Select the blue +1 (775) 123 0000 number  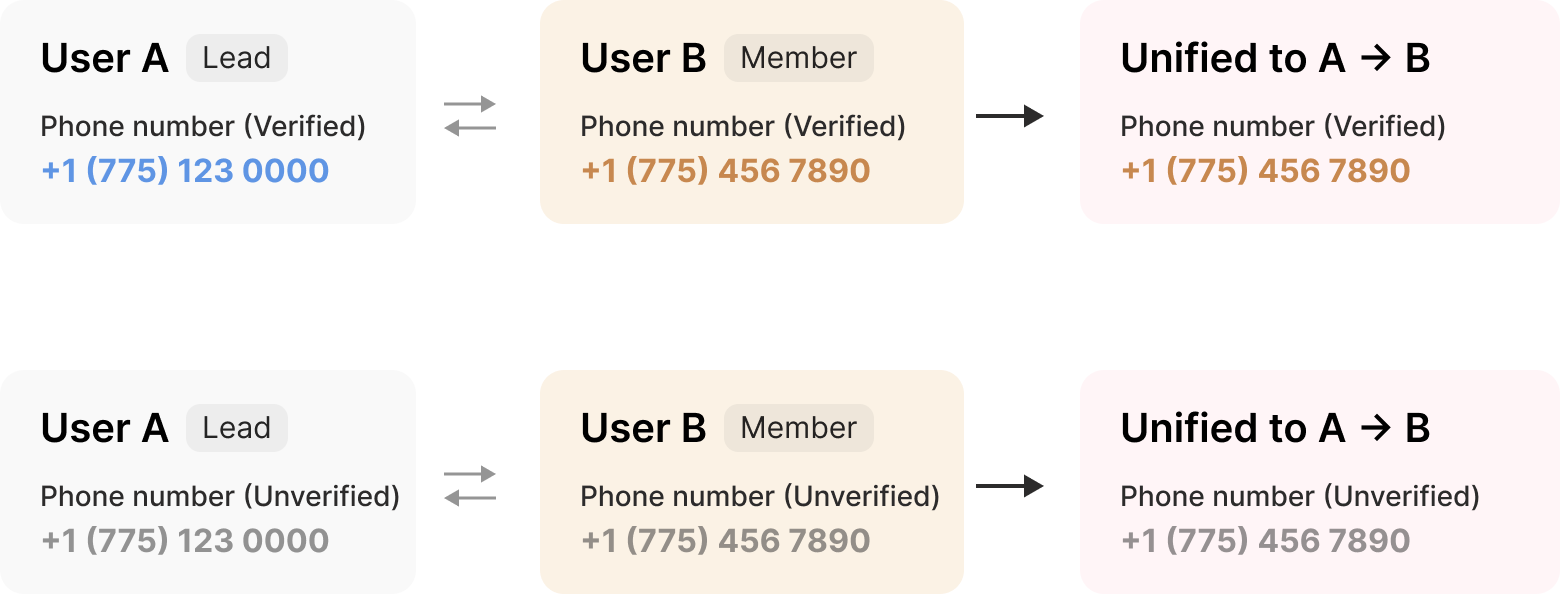[x=185, y=171]
